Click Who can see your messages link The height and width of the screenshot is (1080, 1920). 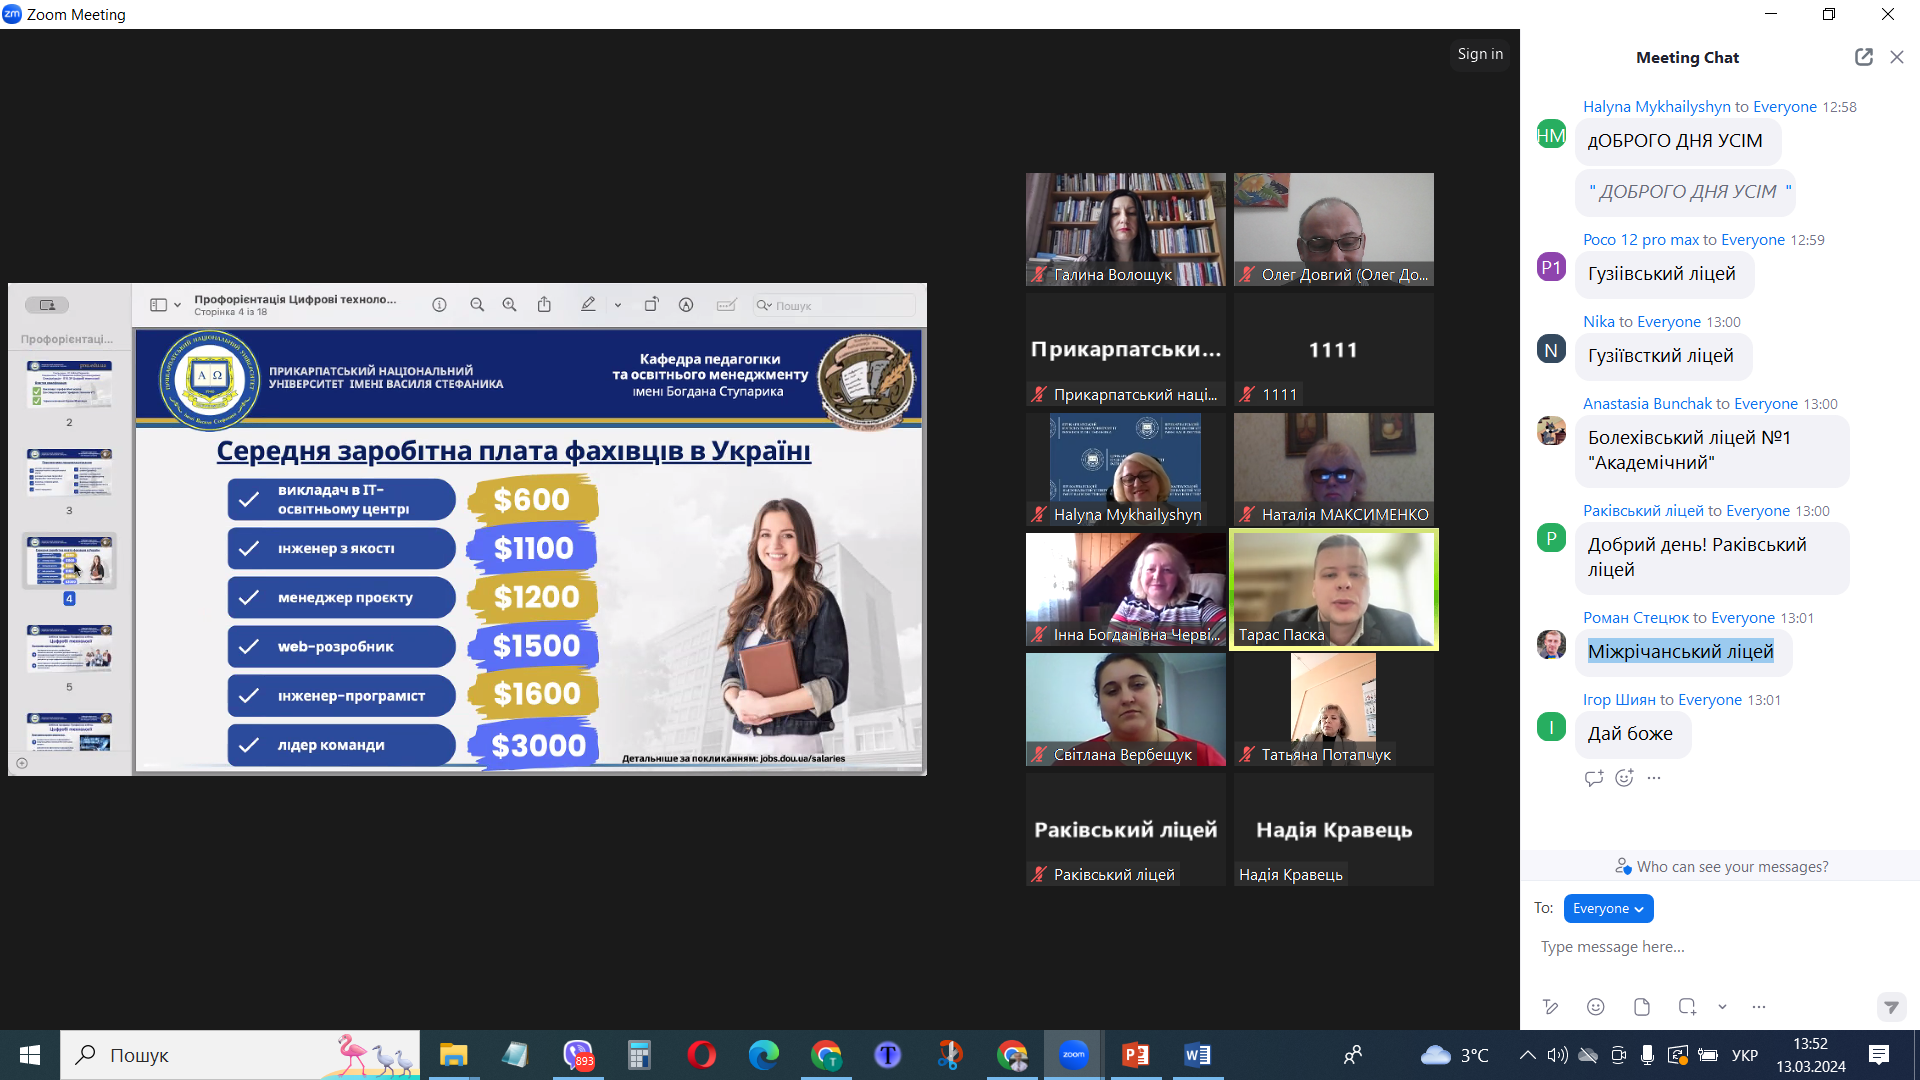1732,867
